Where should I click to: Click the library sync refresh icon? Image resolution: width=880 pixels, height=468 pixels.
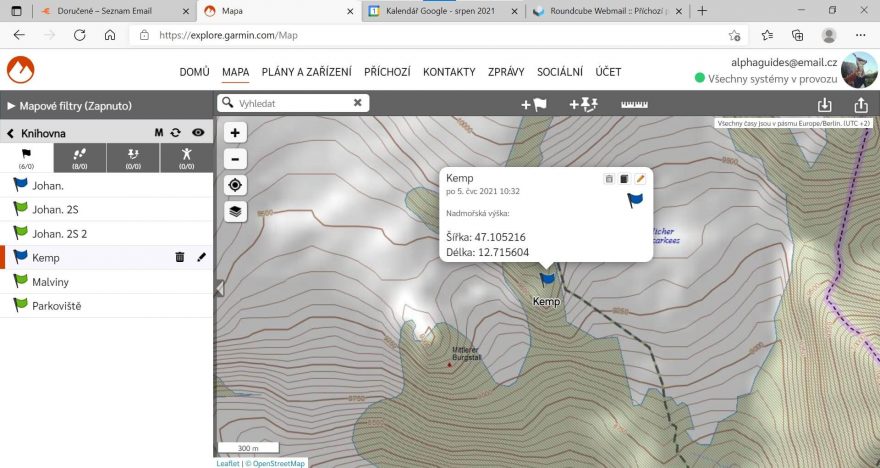[x=175, y=132]
